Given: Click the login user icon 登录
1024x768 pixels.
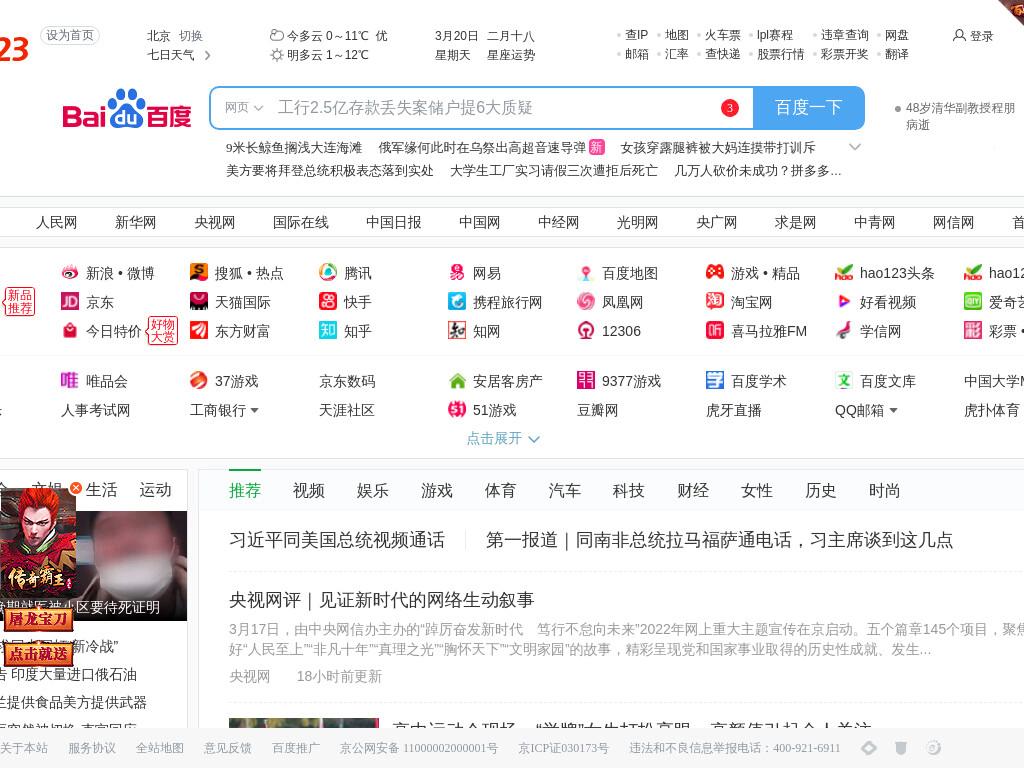Looking at the screenshot, I should (x=959, y=35).
